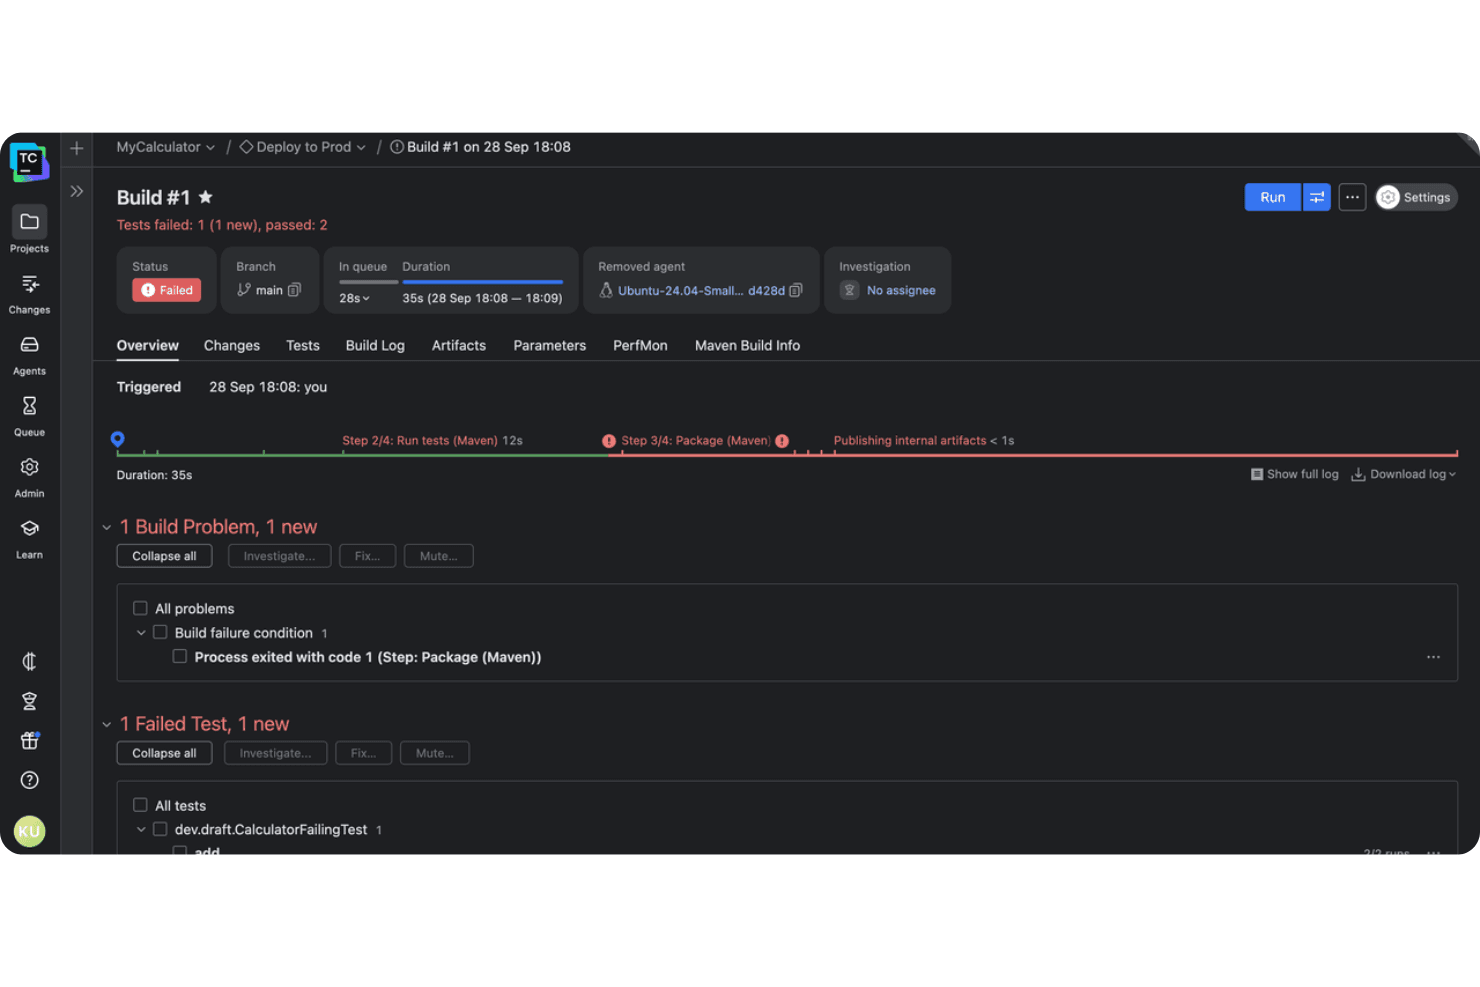This screenshot has width=1480, height=987.
Task: Switch to the Artifacts tab
Action: (459, 345)
